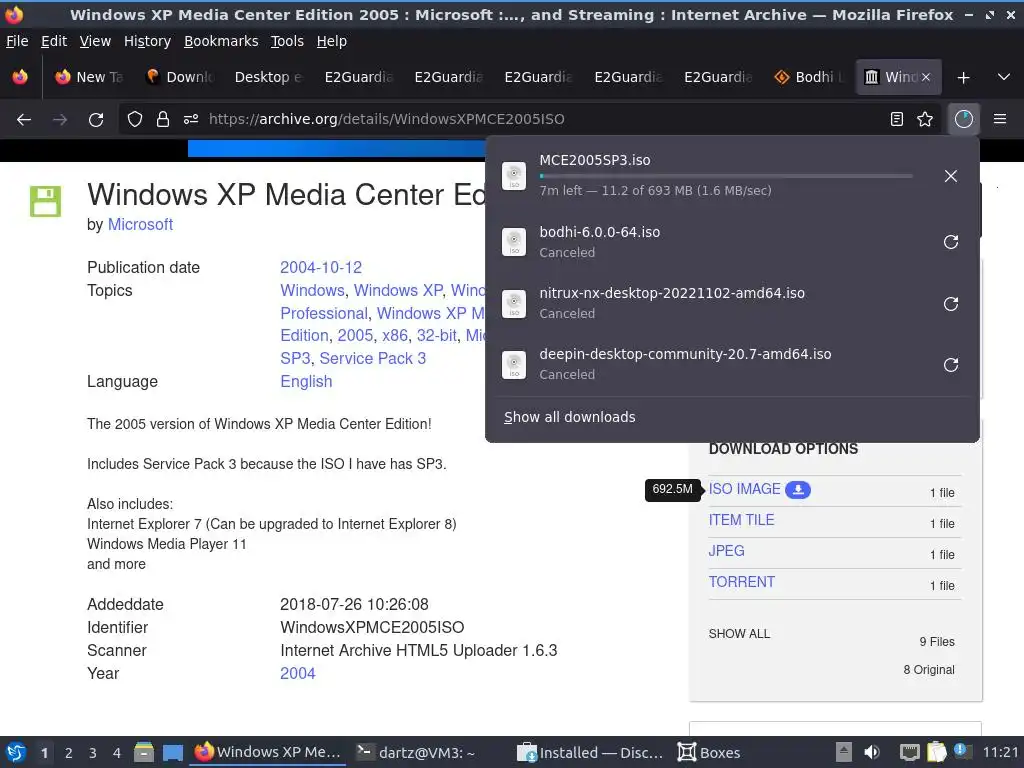Open the Firefox hamburger menu
Viewport: 1024px width, 768px height.
tap(1000, 120)
